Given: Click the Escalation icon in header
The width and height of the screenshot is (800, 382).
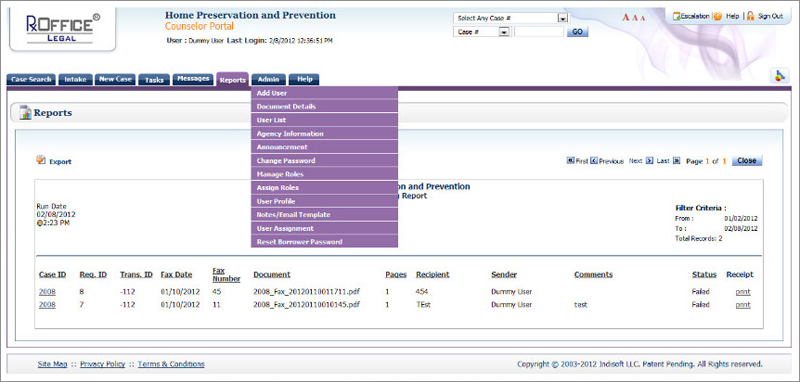Looking at the screenshot, I should coord(677,16).
